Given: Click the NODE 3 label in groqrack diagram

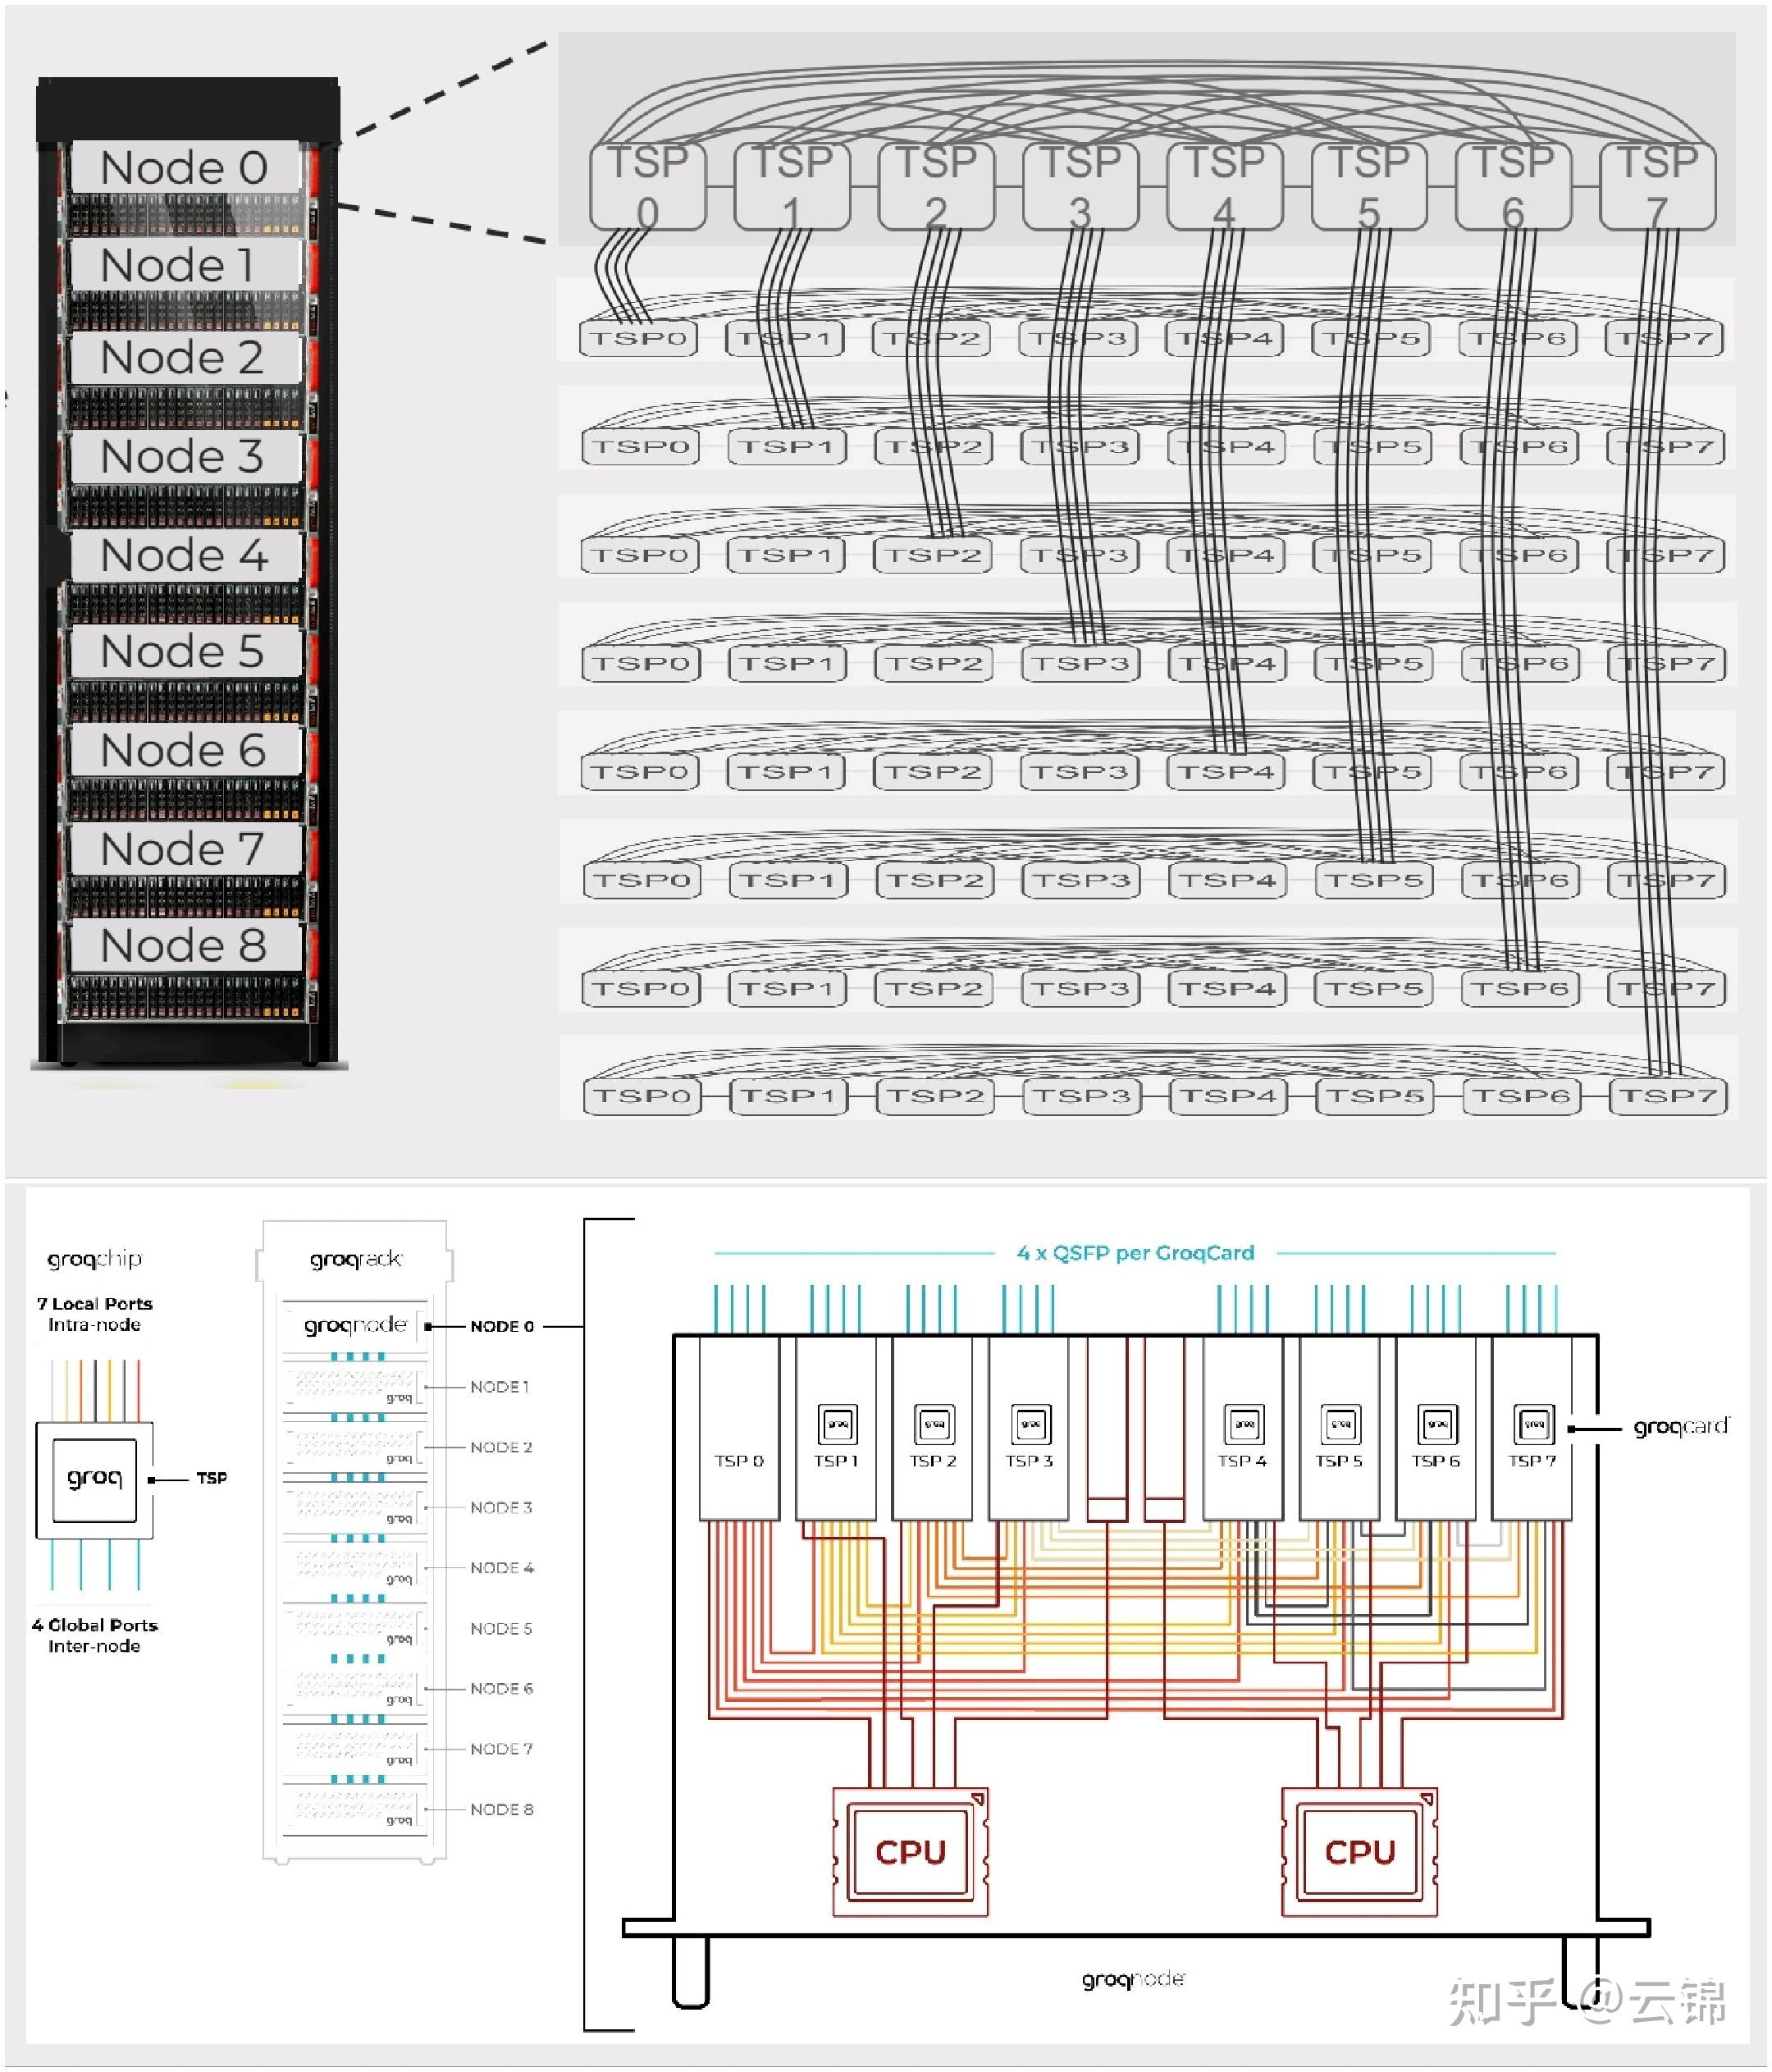Looking at the screenshot, I should pos(501,1507).
